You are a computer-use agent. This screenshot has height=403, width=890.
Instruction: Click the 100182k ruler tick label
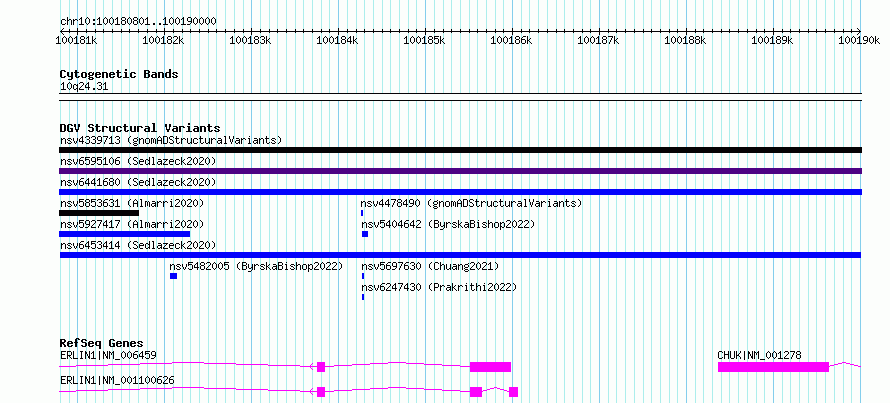(163, 40)
